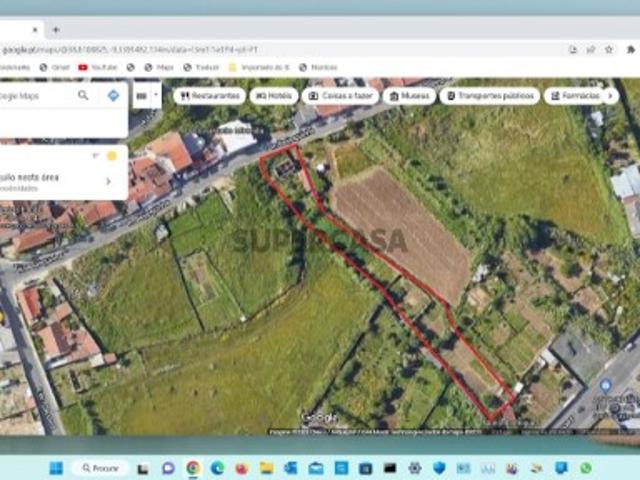The width and height of the screenshot is (640, 480).
Task: Select the Transportes públicos chip
Action: click(489, 96)
